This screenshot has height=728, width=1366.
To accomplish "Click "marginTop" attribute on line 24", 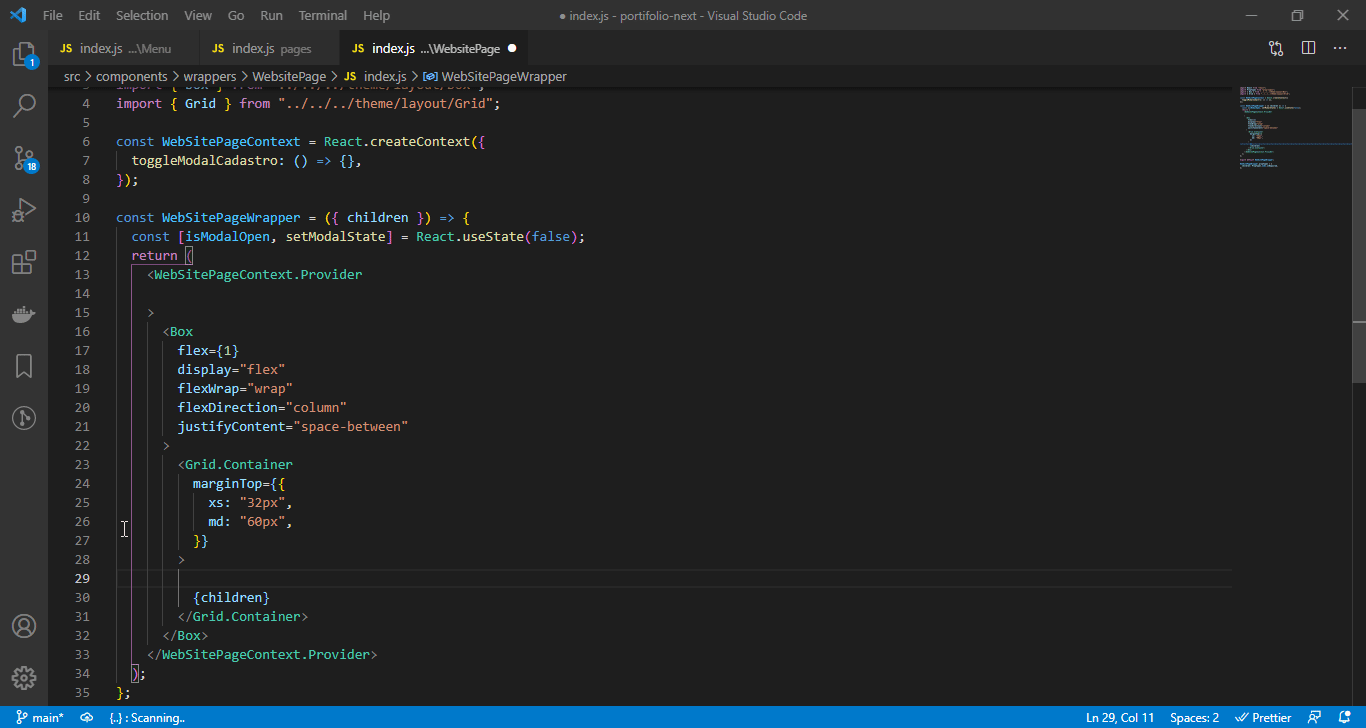I will tap(228, 484).
